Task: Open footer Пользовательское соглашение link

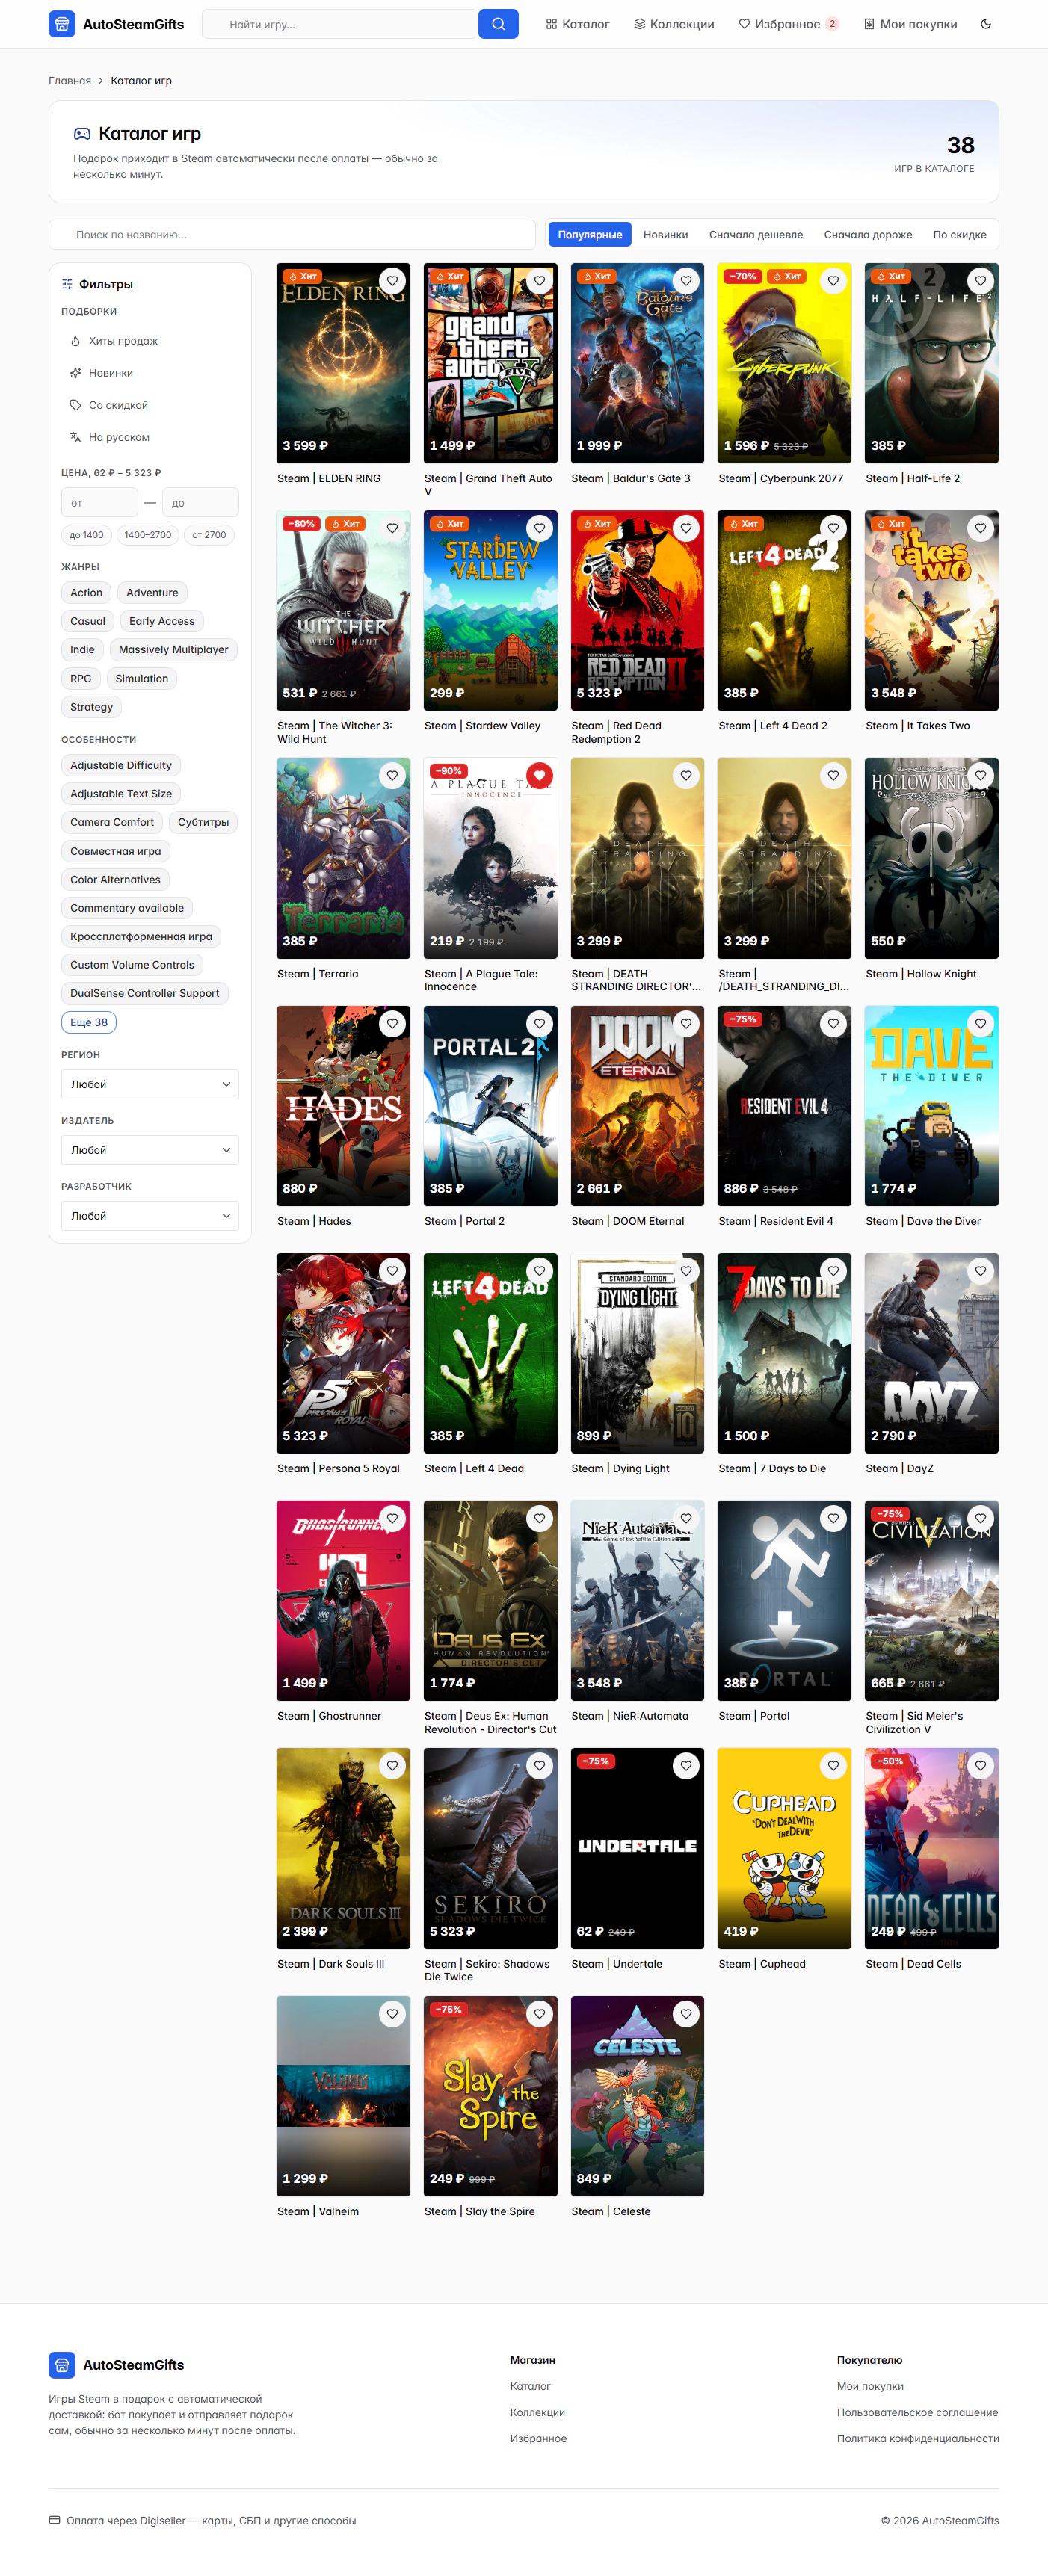Action: (x=917, y=2412)
